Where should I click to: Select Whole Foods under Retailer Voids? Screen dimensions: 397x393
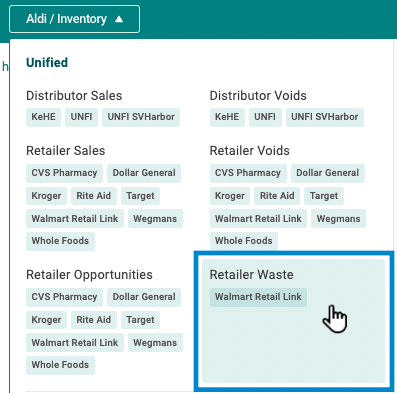tap(244, 241)
